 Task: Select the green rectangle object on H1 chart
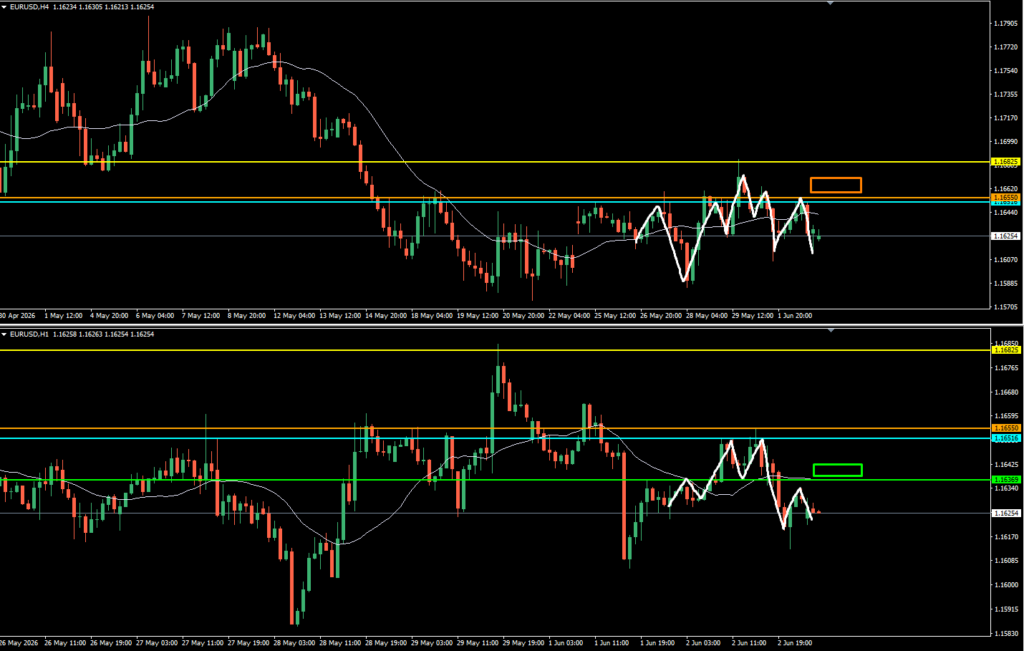tap(838, 470)
